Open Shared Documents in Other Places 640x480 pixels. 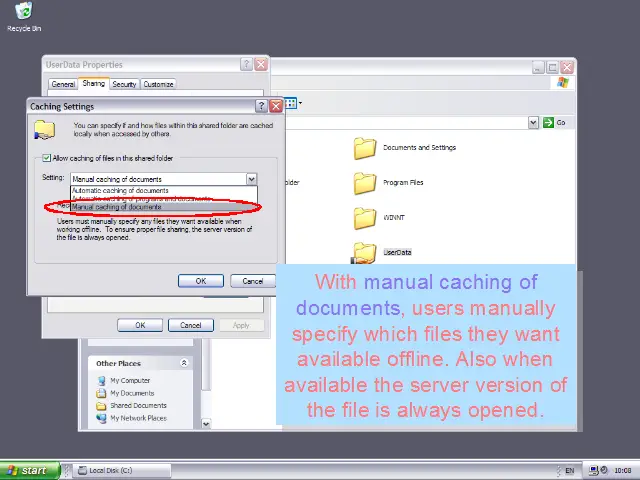pyautogui.click(x=138, y=405)
